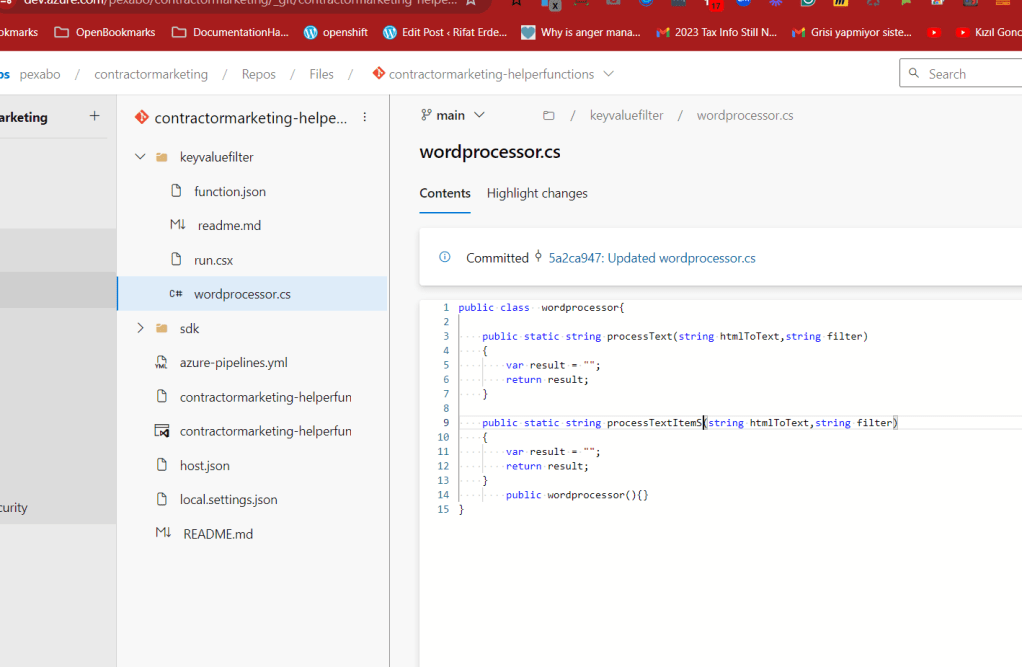Click wordprocessor.cs in path breadcrumb
The width and height of the screenshot is (1022, 667).
(745, 115)
